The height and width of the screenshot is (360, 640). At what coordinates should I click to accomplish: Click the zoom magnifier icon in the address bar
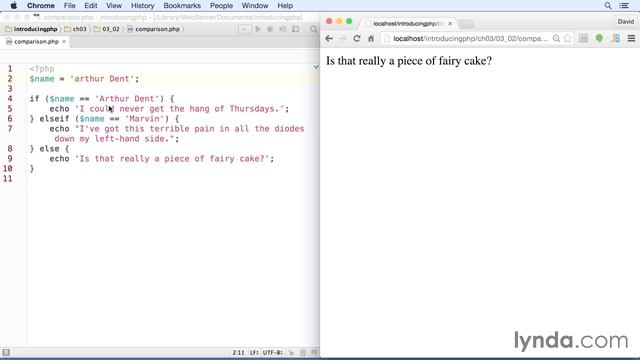pyautogui.click(x=556, y=38)
